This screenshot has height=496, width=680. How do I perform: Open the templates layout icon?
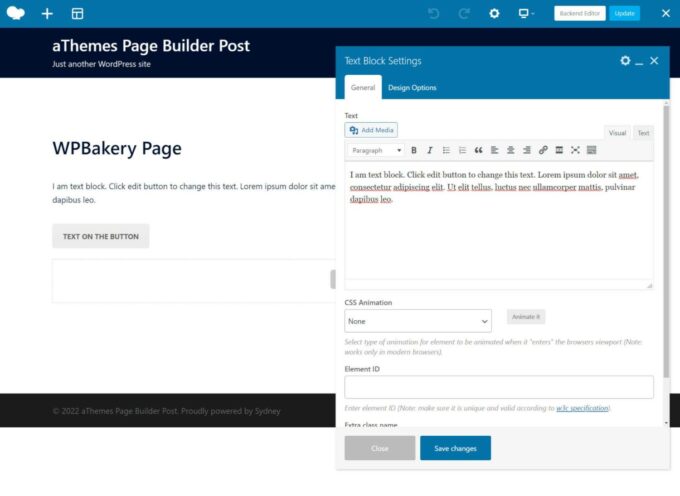(77, 13)
